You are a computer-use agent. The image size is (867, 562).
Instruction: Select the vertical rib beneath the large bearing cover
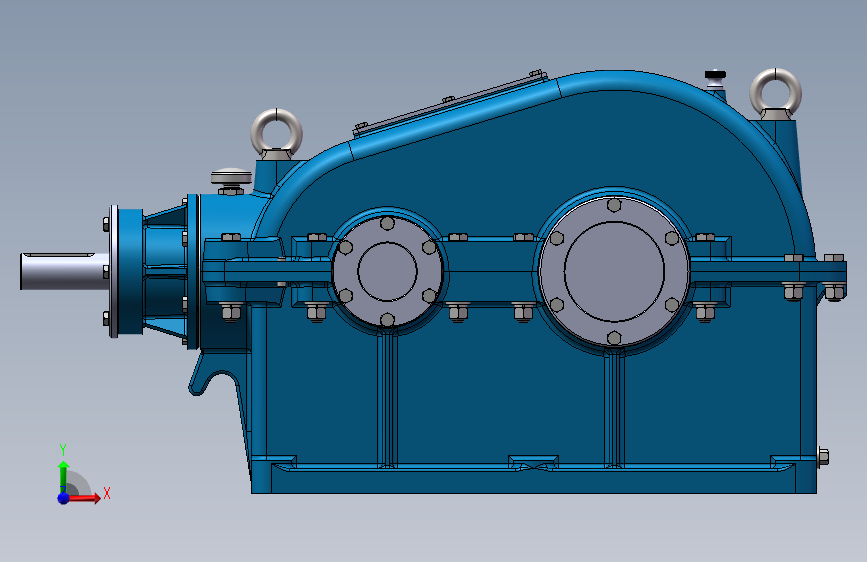(614, 408)
